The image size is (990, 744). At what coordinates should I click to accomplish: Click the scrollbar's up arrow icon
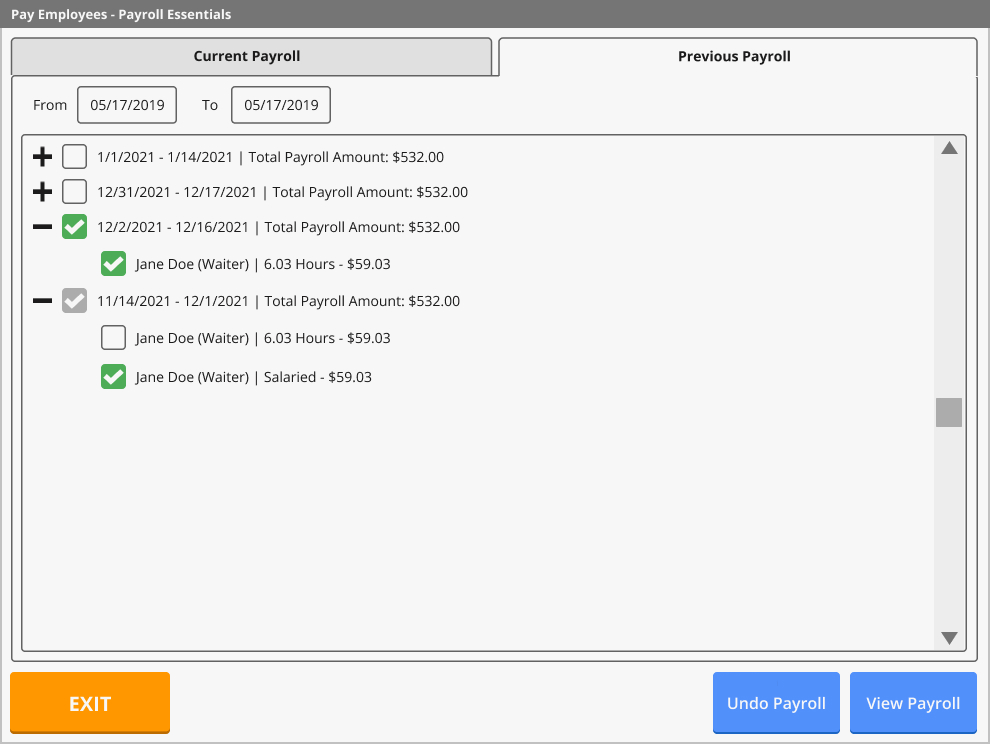tap(948, 148)
